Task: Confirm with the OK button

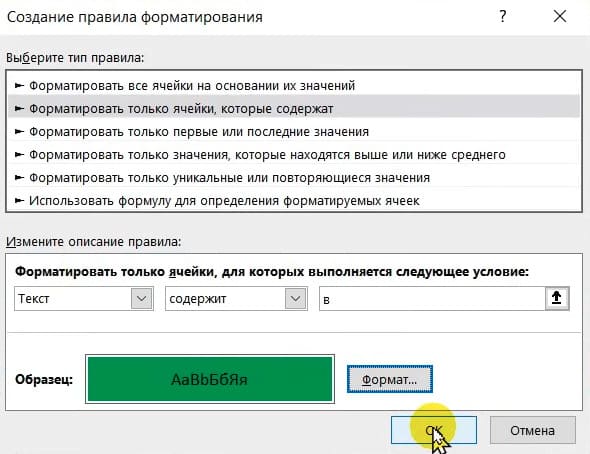Action: pos(434,430)
